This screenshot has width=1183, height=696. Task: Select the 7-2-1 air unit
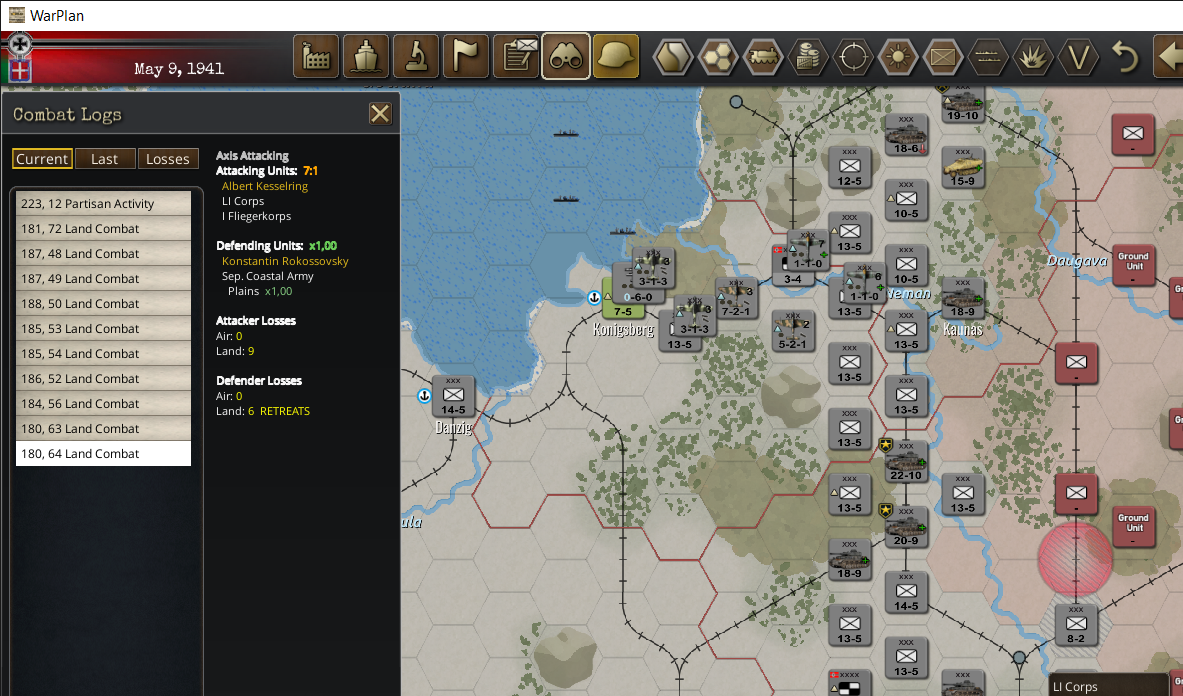736,298
